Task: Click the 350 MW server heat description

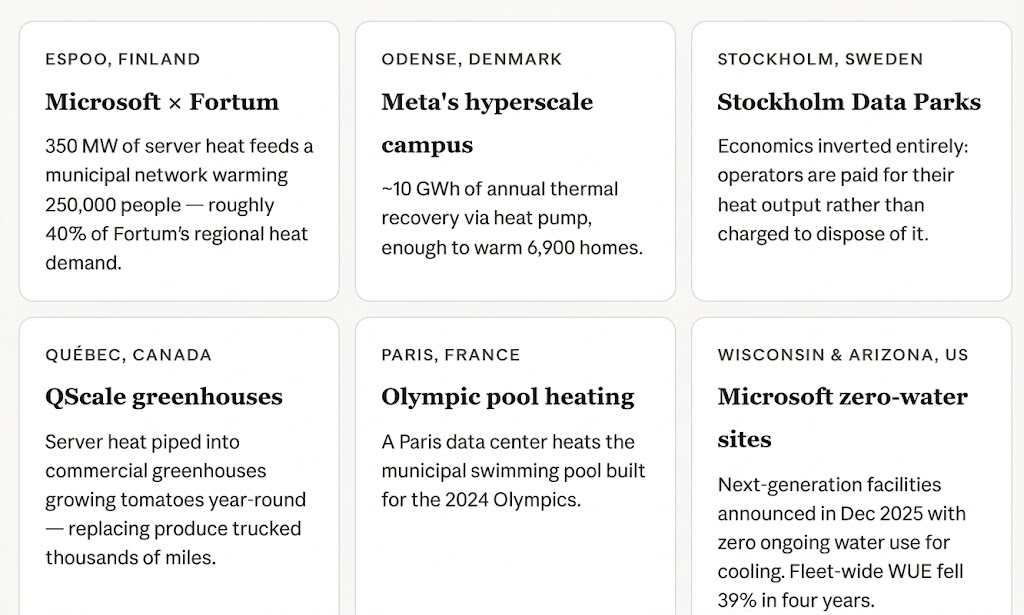Action: coord(179,205)
